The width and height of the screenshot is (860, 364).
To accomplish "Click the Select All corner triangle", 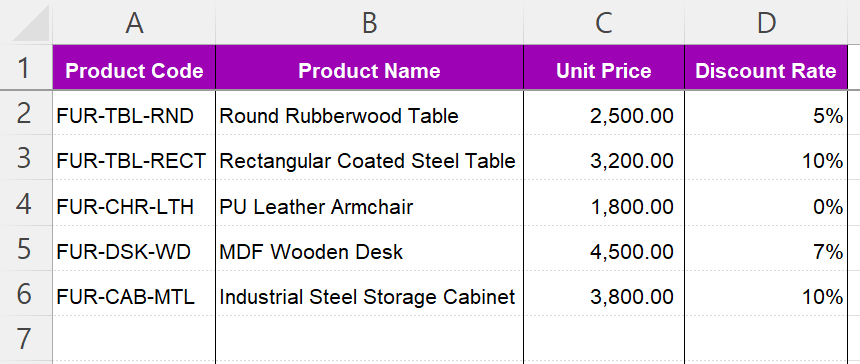I will (x=31, y=24).
